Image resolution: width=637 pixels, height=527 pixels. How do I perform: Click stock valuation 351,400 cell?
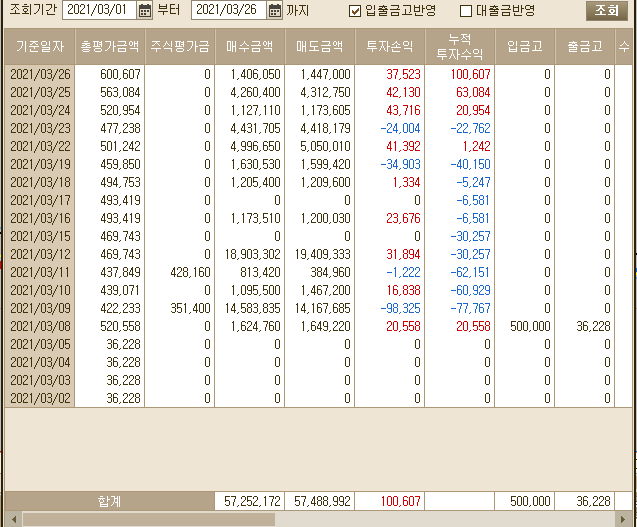[180, 308]
